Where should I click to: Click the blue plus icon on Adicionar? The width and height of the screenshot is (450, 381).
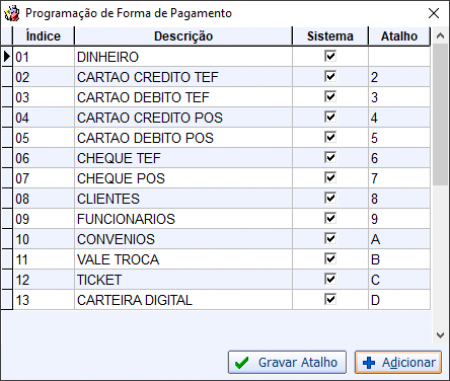tap(369, 363)
